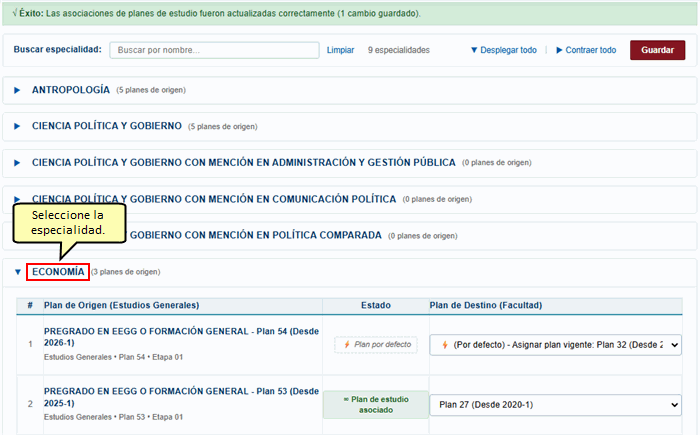Click the Limpiar link

point(340,50)
